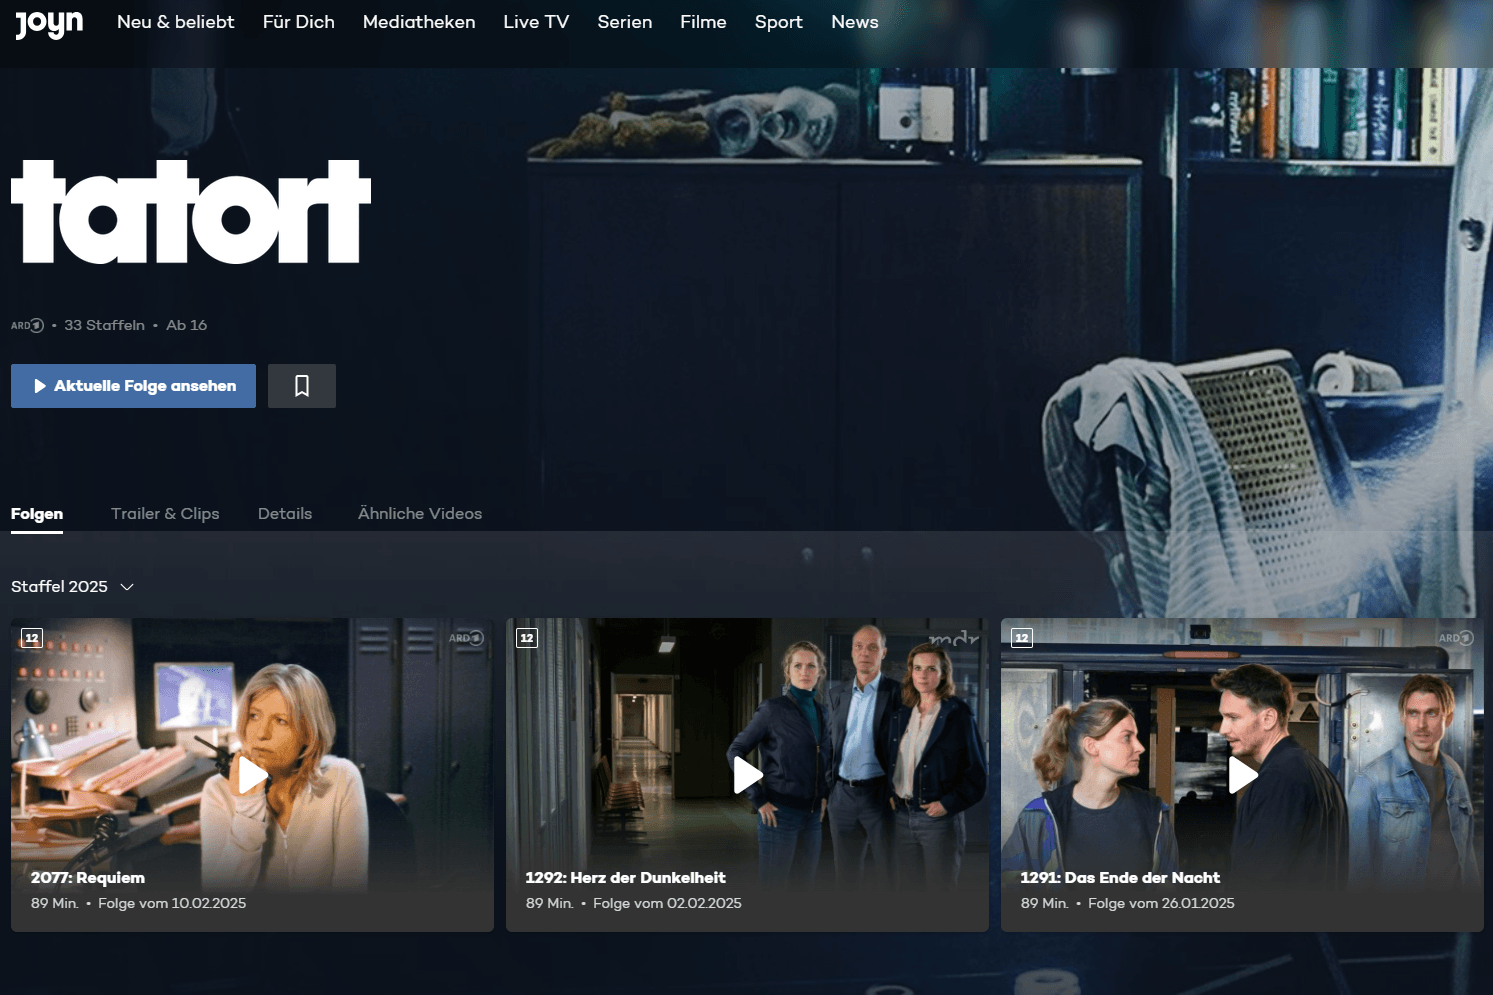
Task: Add Tatort to watchlist with bookmark icon
Action: pyautogui.click(x=302, y=386)
